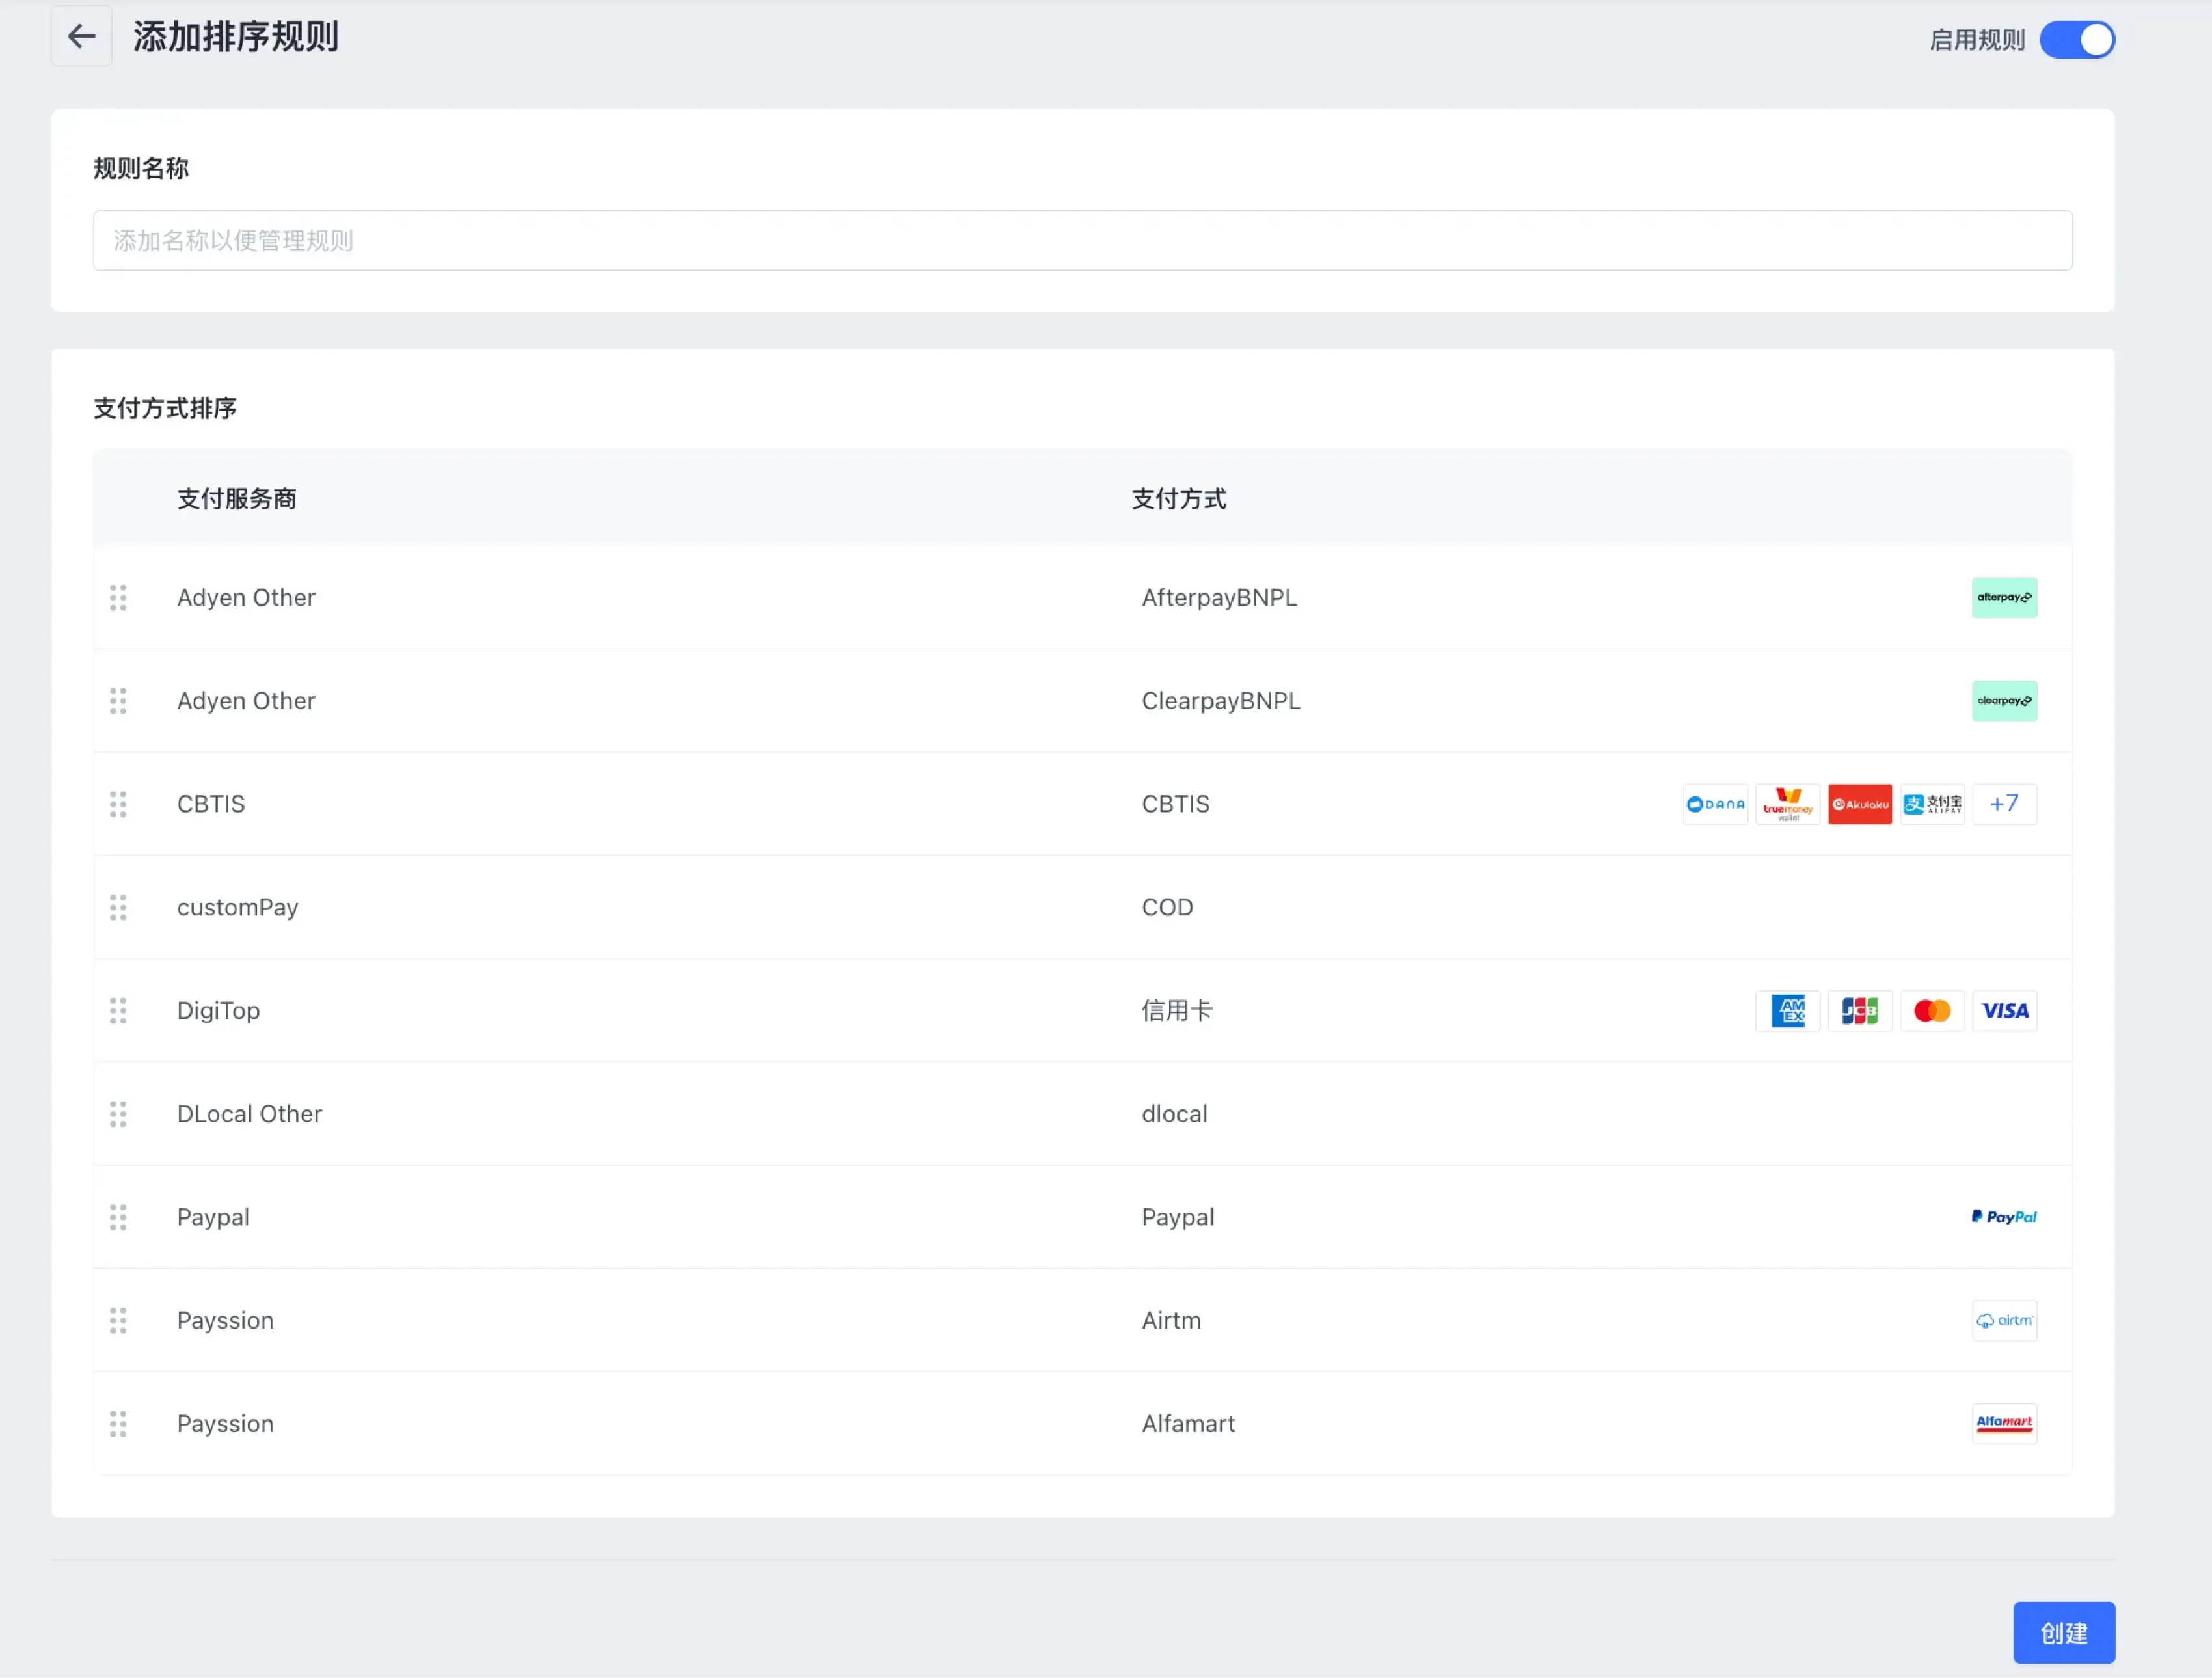Screen dimensions: 2212x1678
Task: Click the 支付服务商 column header
Action: 237,499
